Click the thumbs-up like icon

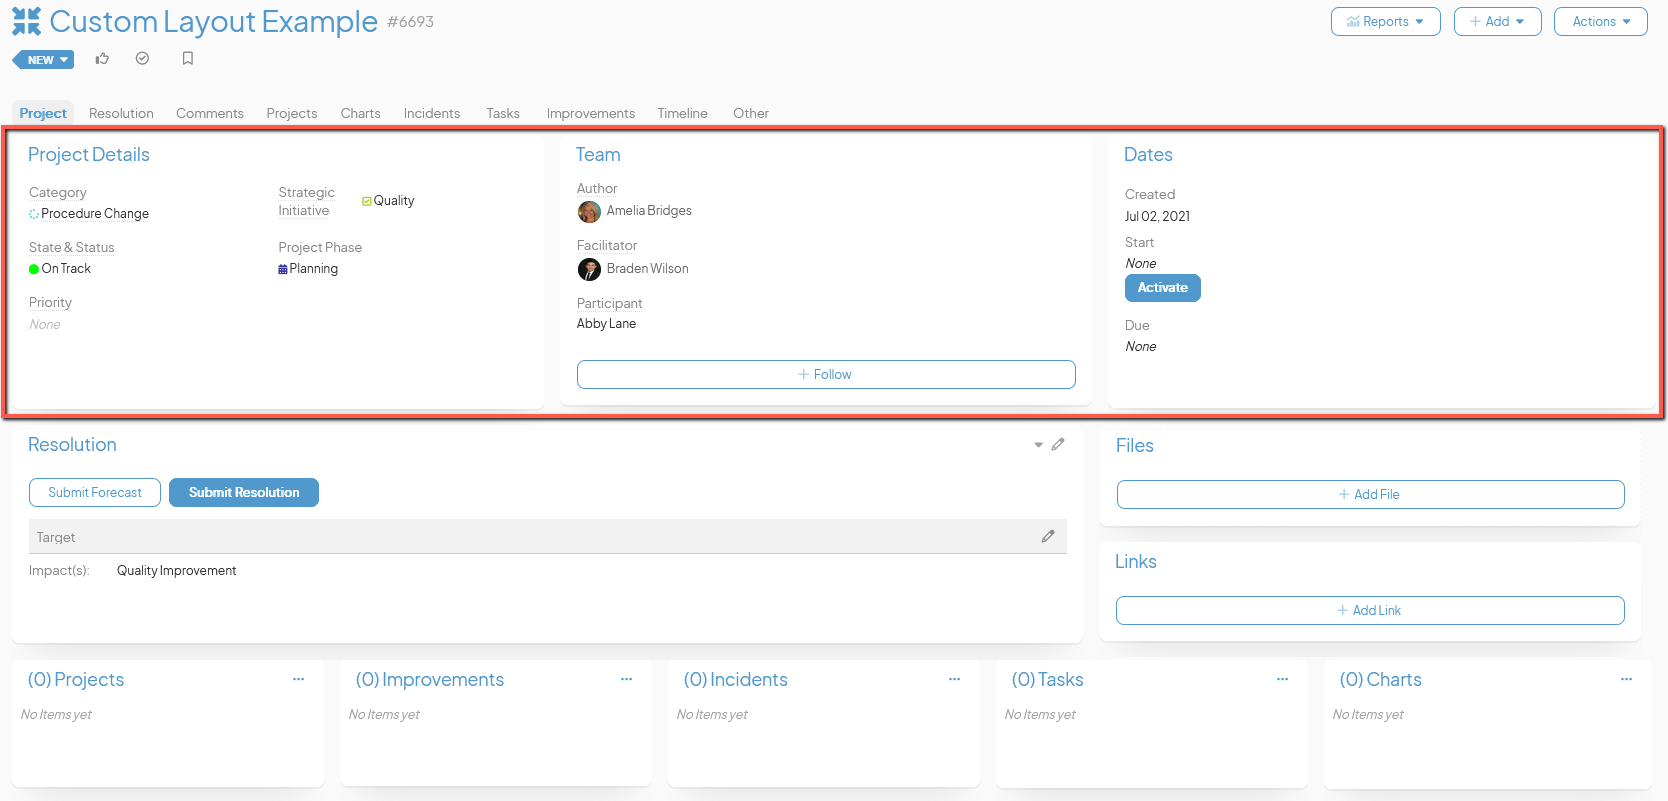102,59
